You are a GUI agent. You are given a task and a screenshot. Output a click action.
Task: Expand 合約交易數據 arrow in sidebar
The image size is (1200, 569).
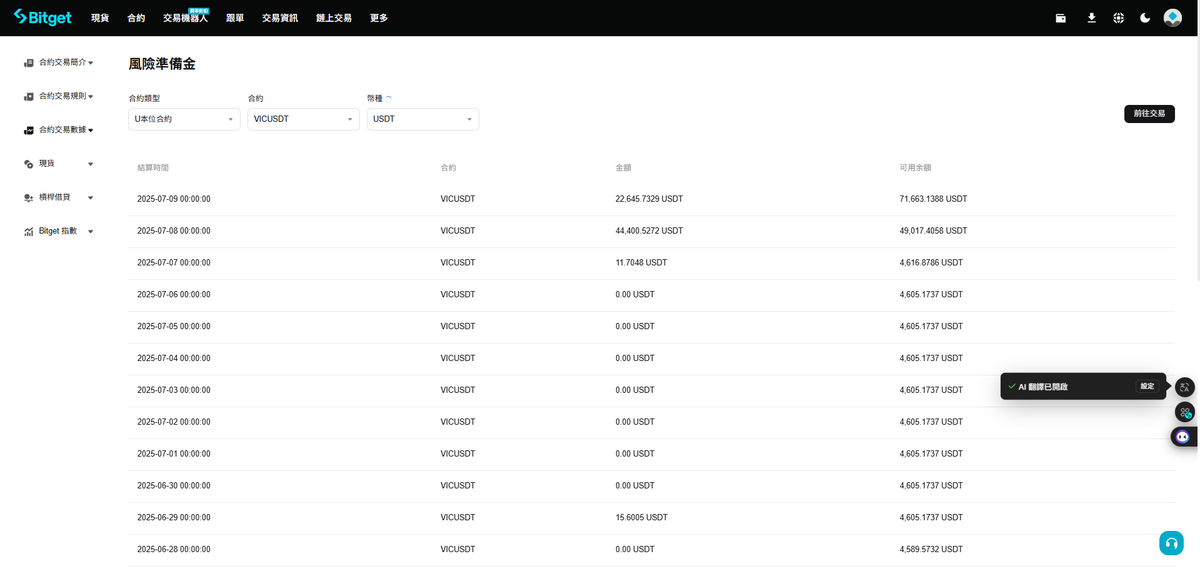(x=91, y=131)
